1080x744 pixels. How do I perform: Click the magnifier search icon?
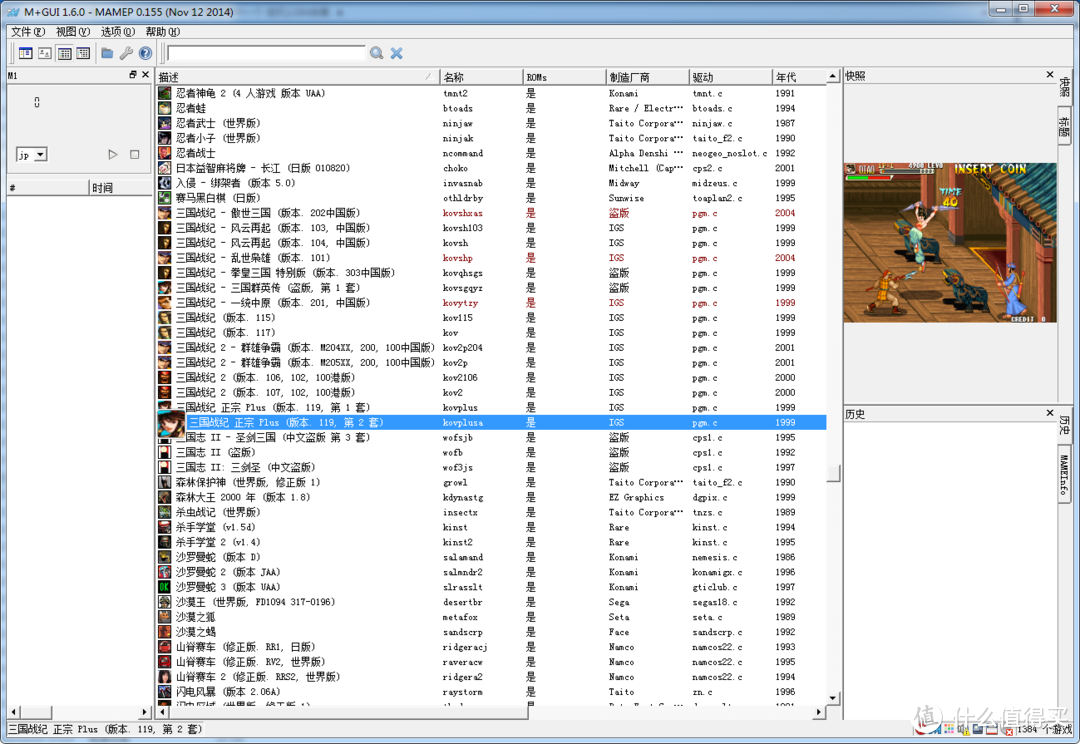(377, 53)
